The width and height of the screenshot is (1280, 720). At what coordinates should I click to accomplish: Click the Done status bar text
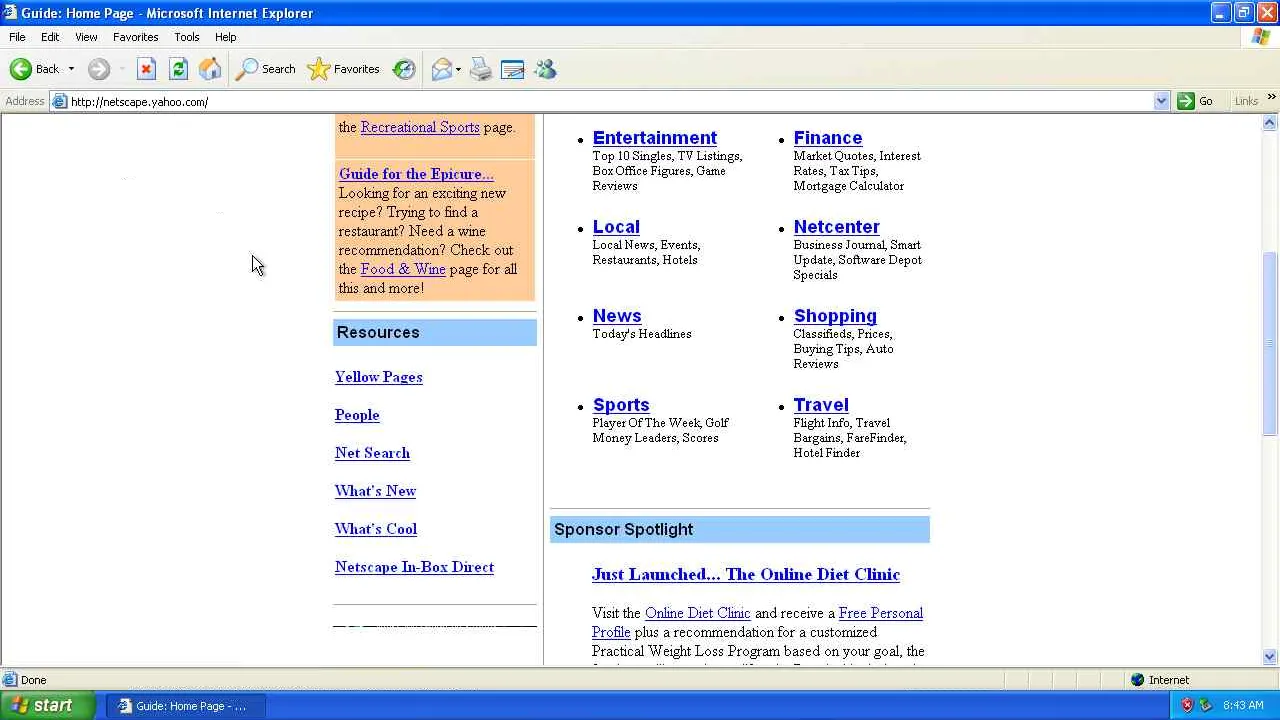tap(33, 680)
